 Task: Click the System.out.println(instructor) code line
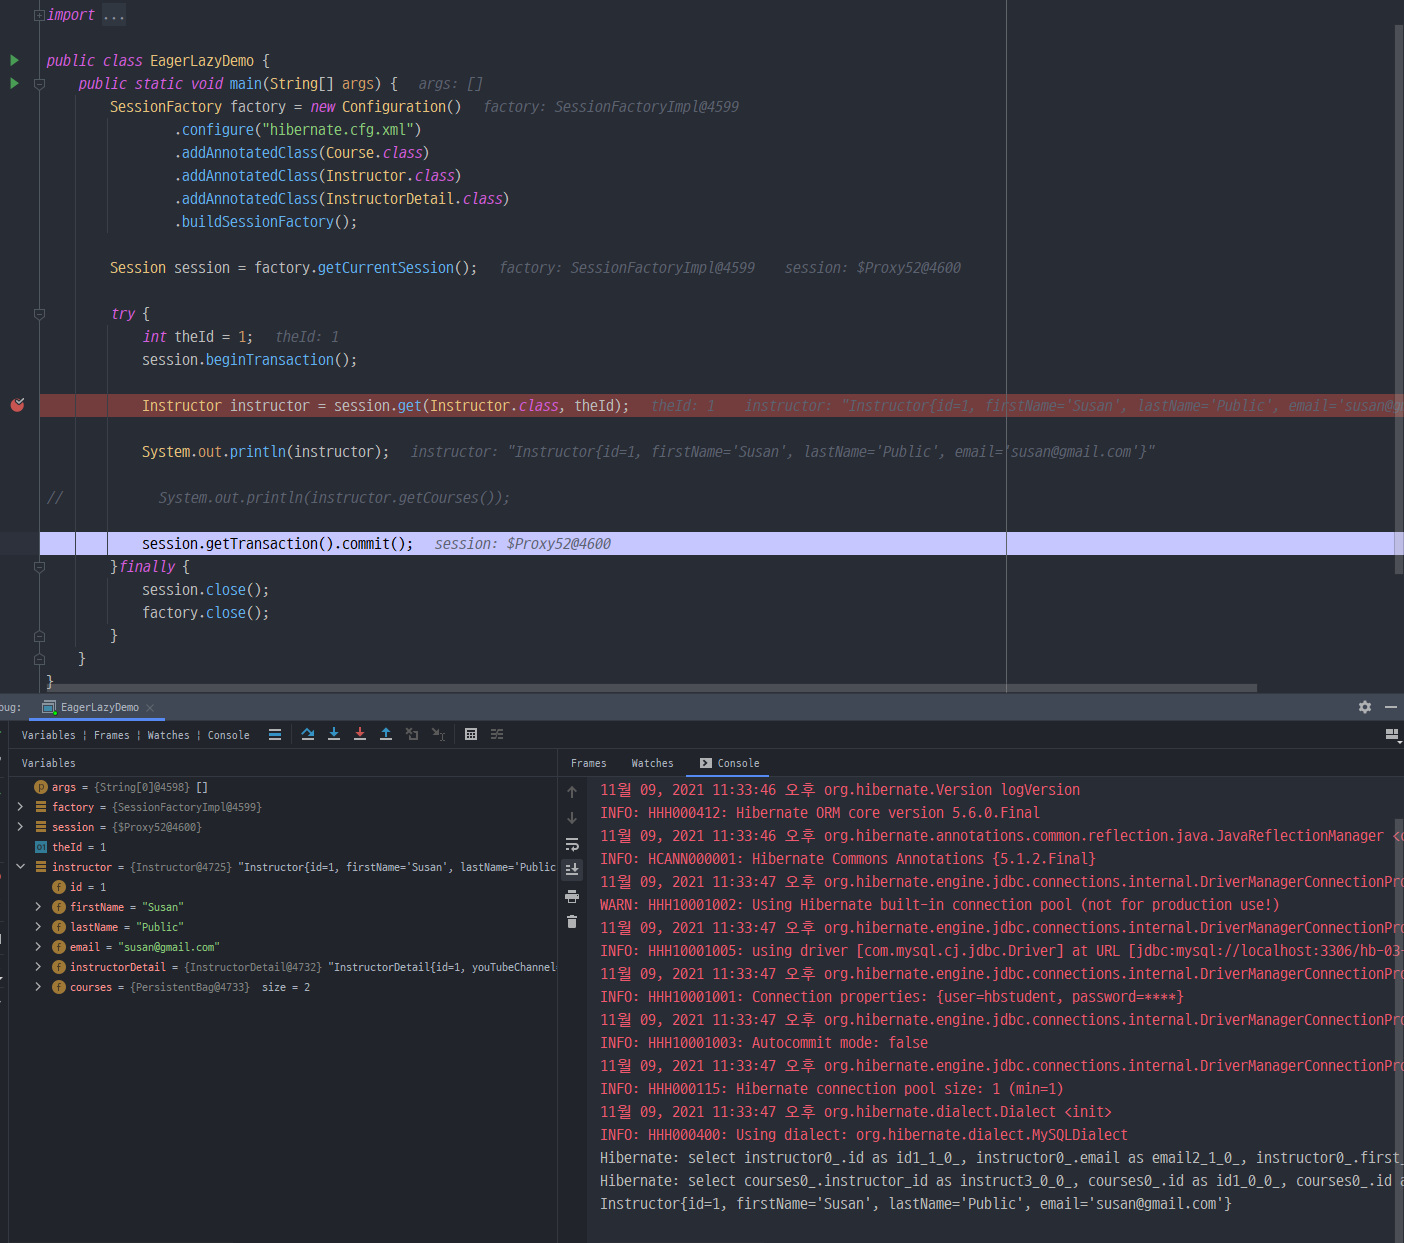coord(265,452)
